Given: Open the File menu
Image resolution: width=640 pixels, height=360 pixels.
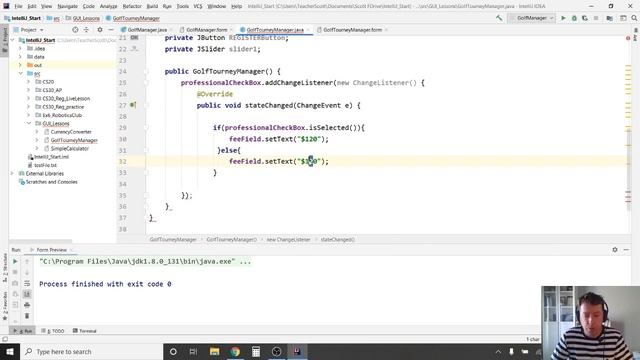Looking at the screenshot, I should click(x=18, y=6).
